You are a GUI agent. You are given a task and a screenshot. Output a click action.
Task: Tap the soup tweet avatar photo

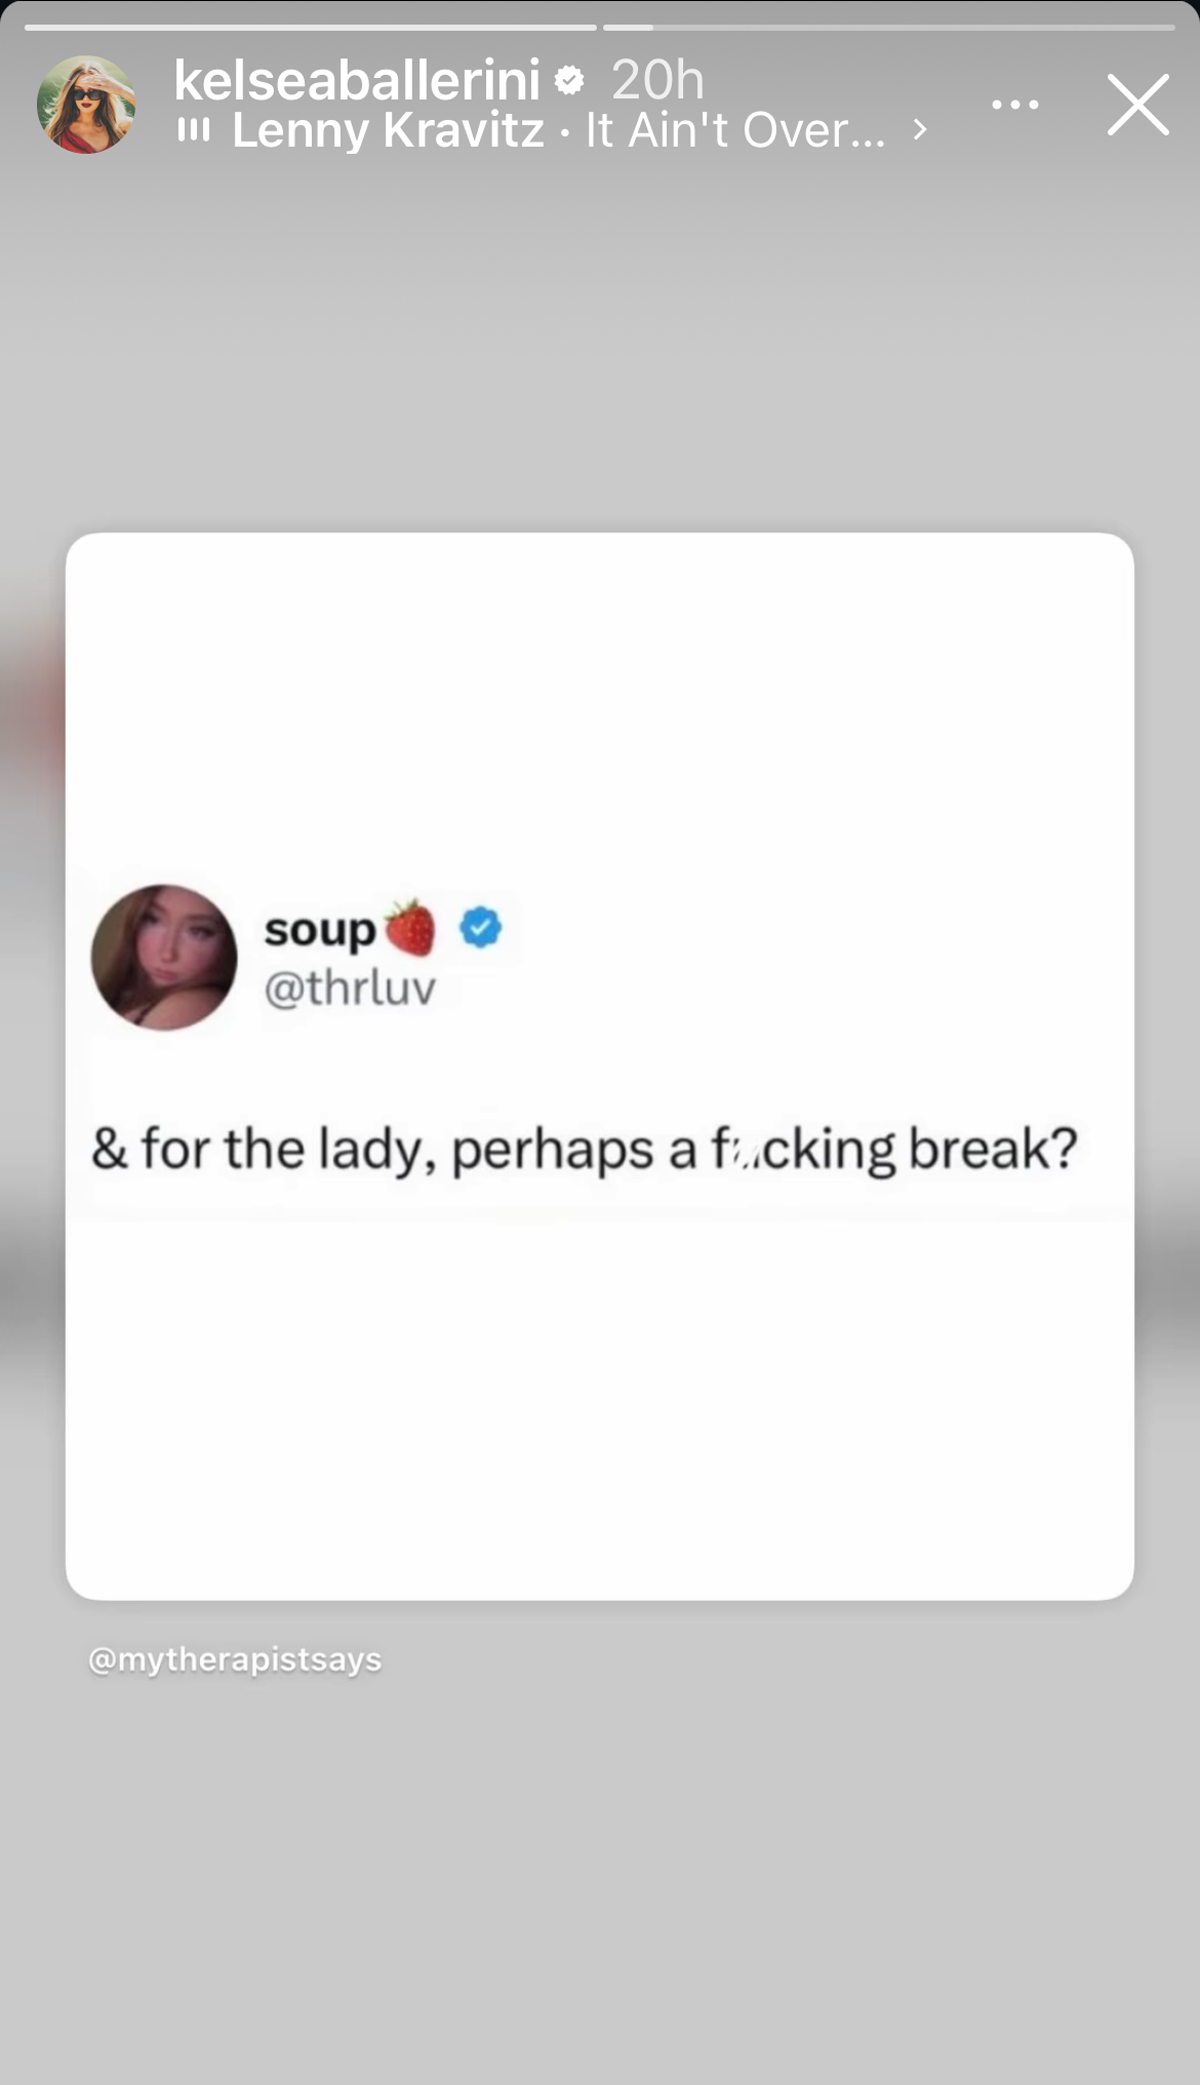(164, 957)
